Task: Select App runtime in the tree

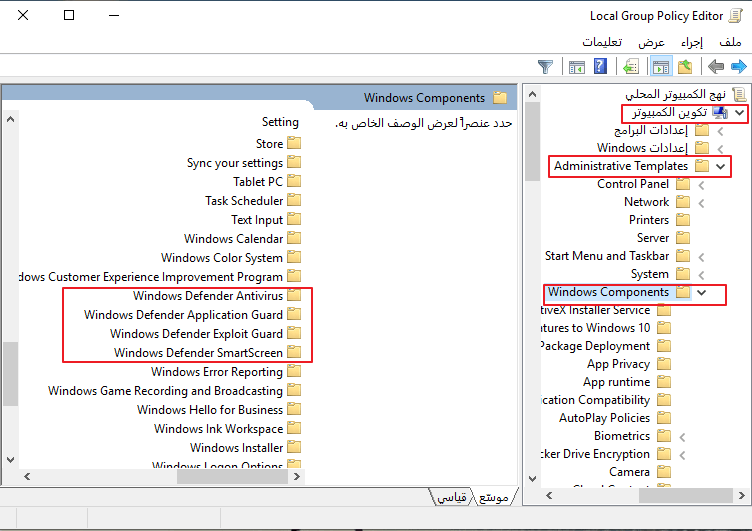Action: coord(626,382)
